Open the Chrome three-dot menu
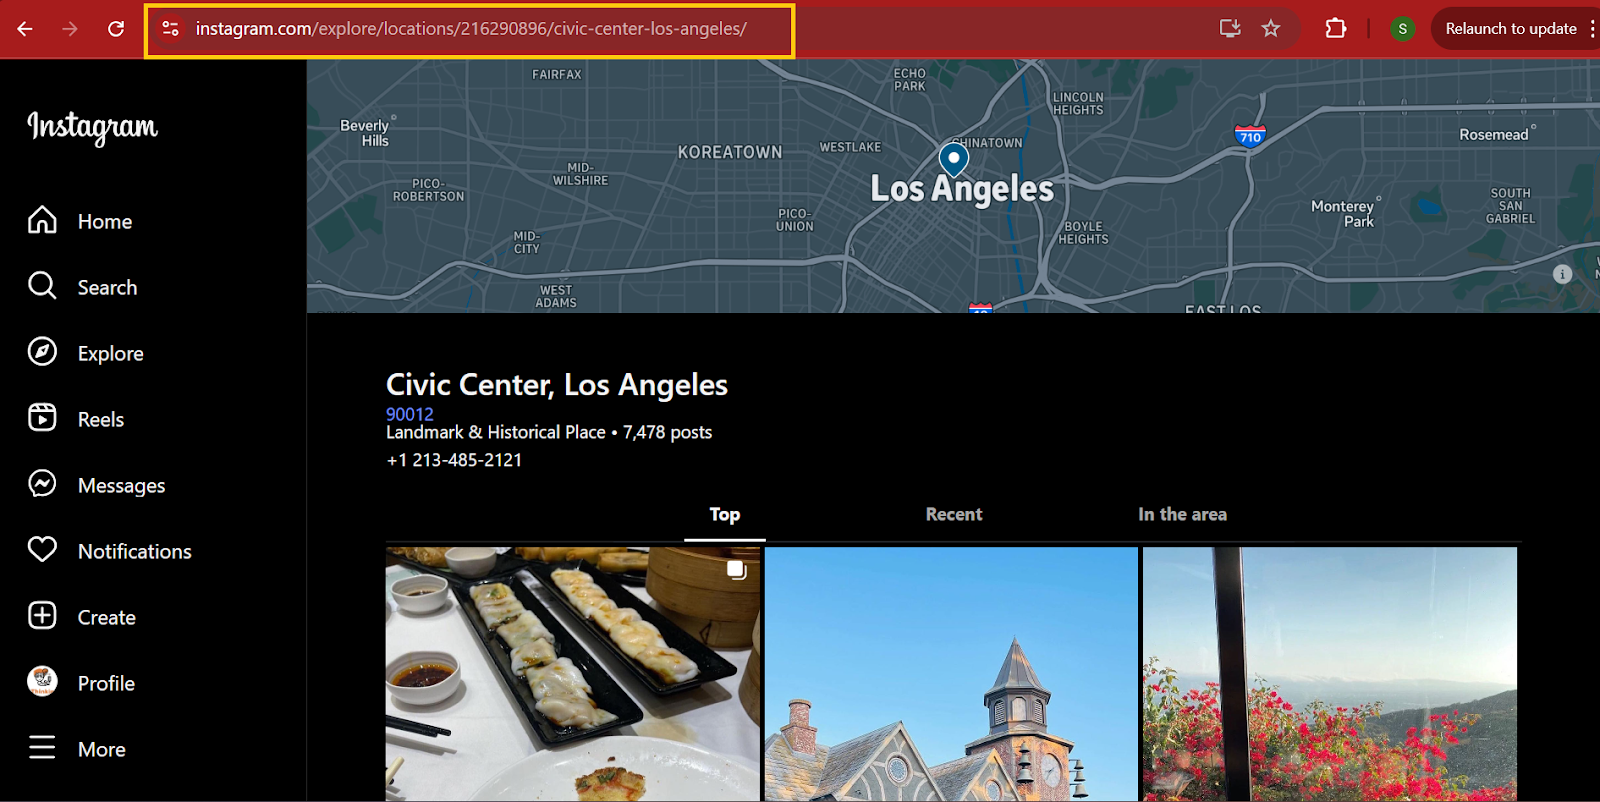 click(x=1592, y=29)
